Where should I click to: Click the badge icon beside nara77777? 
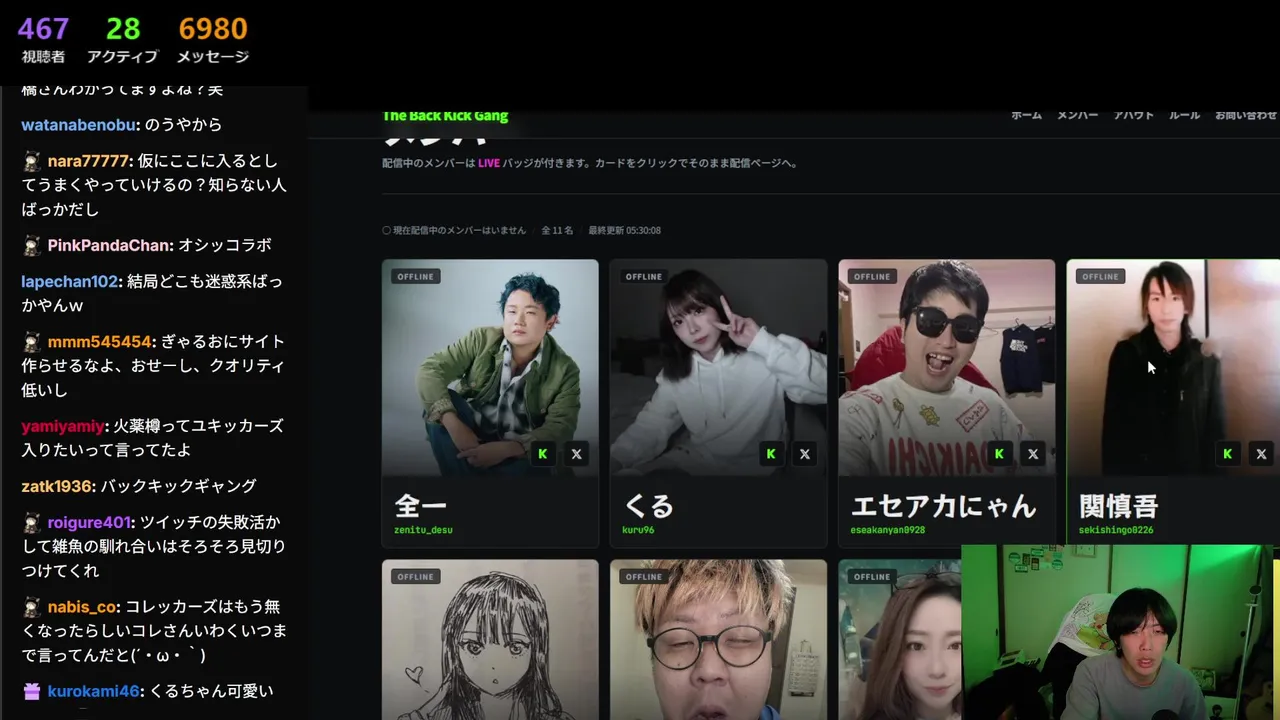[x=32, y=161]
